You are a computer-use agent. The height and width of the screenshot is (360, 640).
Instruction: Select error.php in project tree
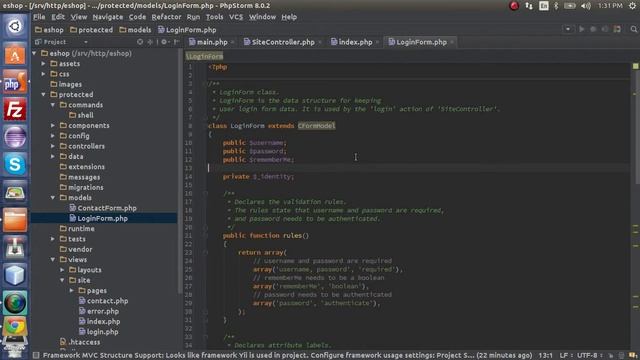pos(99,311)
